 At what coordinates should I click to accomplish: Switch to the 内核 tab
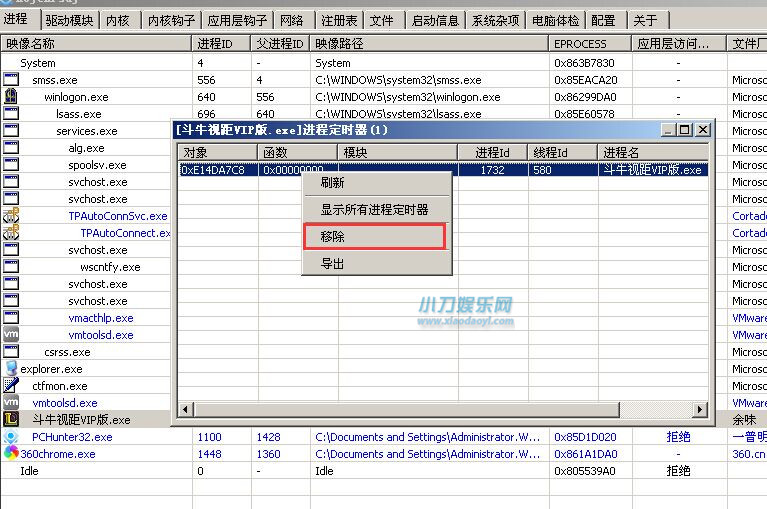click(118, 21)
